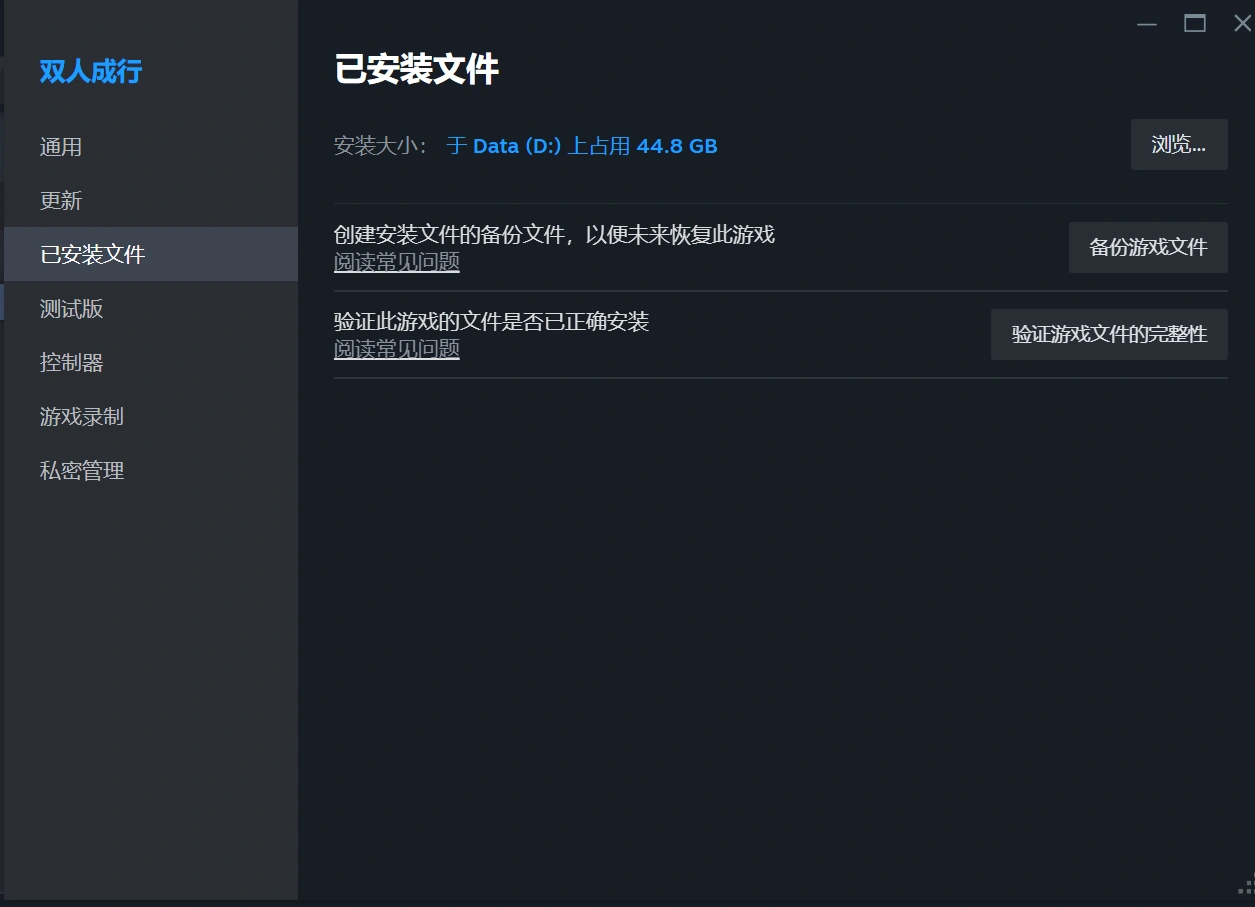Switch to 私密管理 tab
The height and width of the screenshot is (907, 1255).
click(x=82, y=471)
